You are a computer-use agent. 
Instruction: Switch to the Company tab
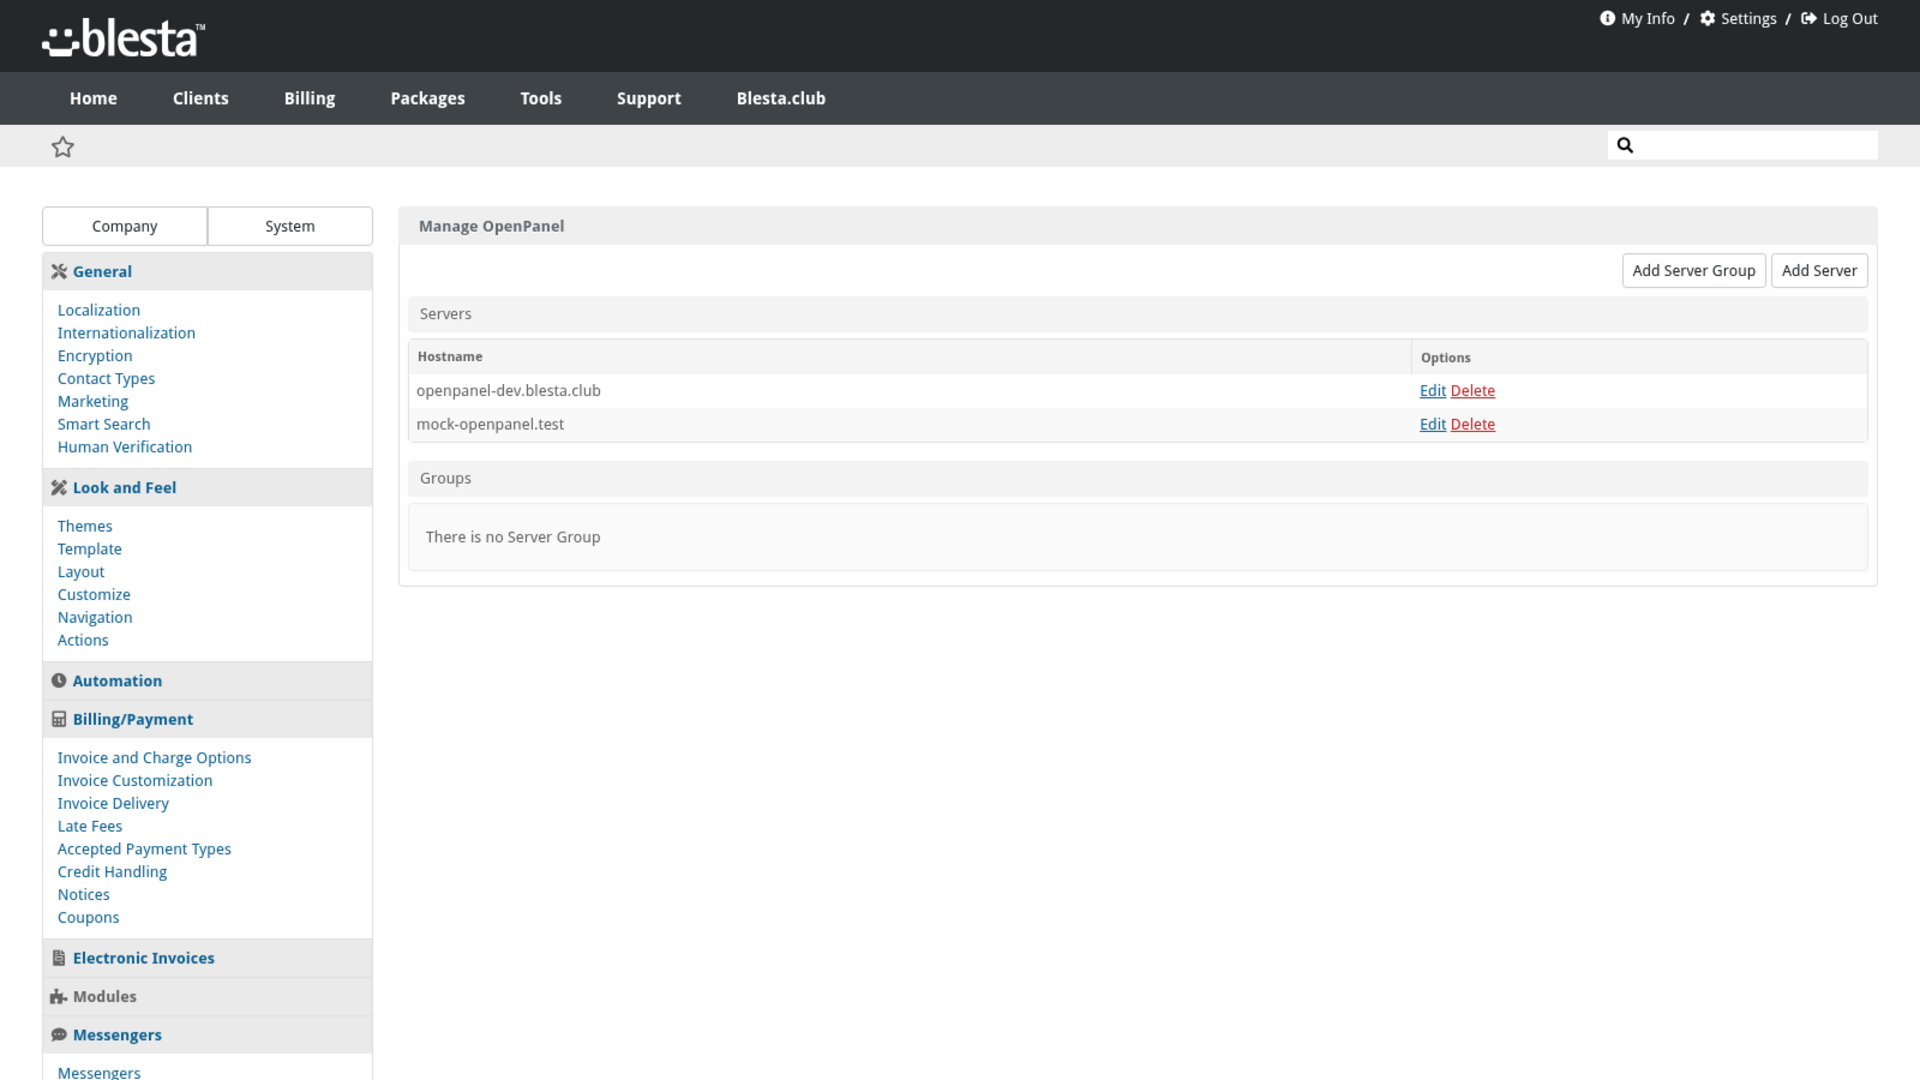tap(125, 226)
